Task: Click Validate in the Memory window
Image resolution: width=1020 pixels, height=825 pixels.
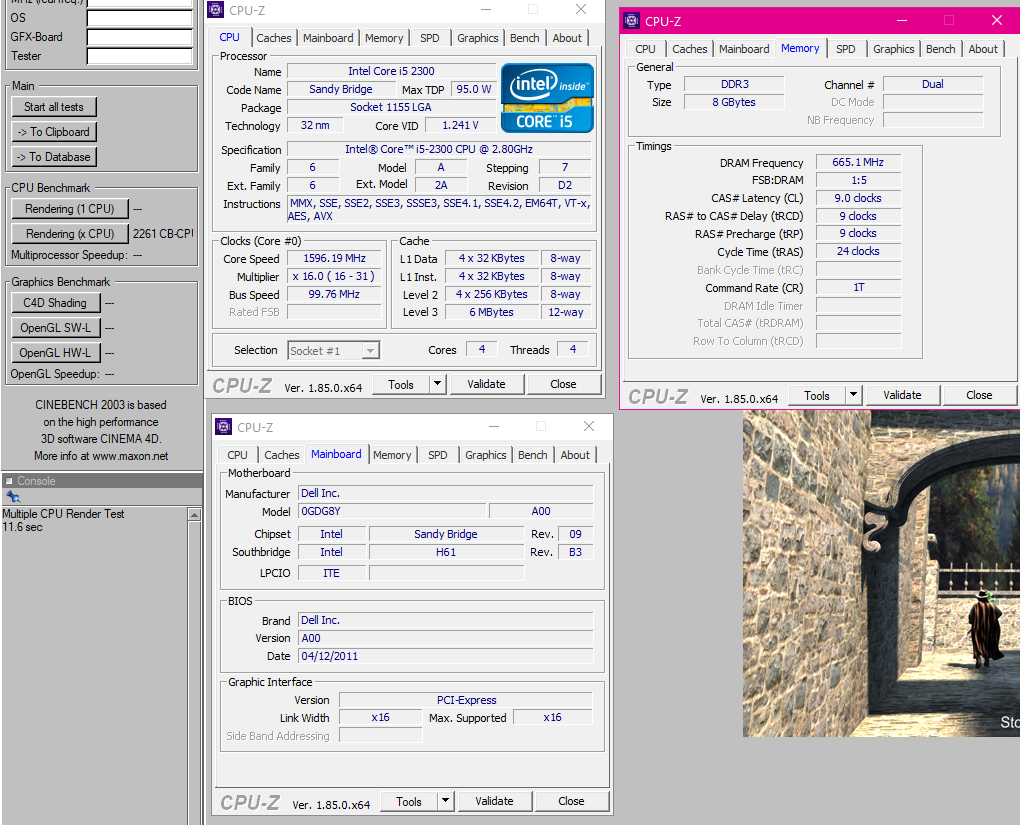Action: point(902,394)
